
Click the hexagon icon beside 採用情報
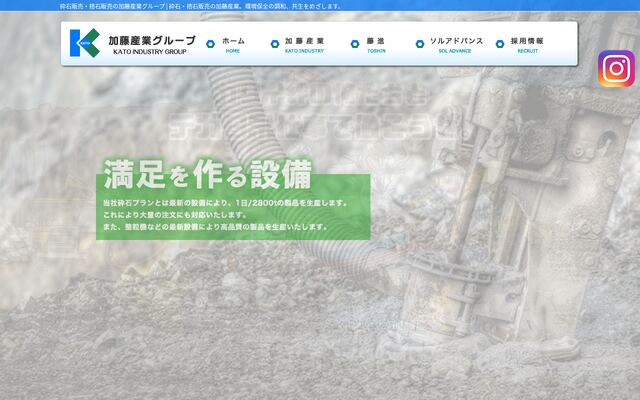(x=500, y=44)
